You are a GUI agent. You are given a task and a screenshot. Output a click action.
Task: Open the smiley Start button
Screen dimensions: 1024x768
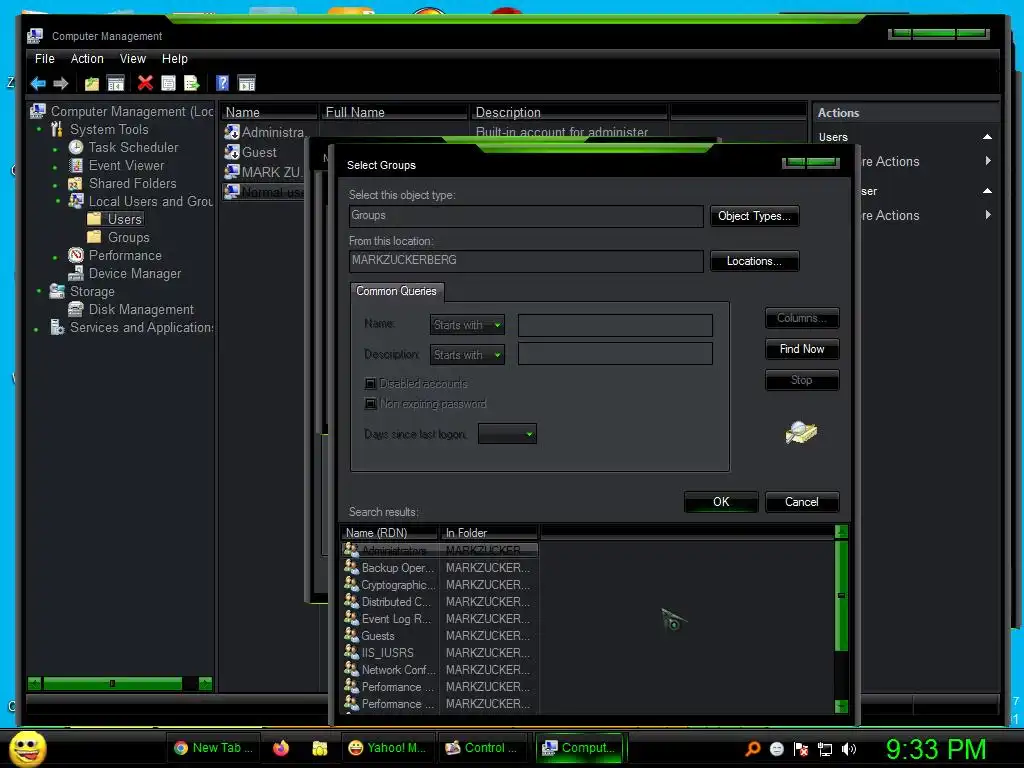point(27,748)
